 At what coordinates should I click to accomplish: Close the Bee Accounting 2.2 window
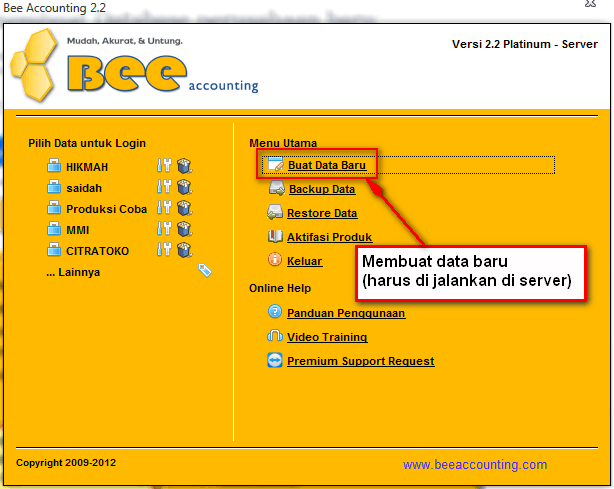591,3
